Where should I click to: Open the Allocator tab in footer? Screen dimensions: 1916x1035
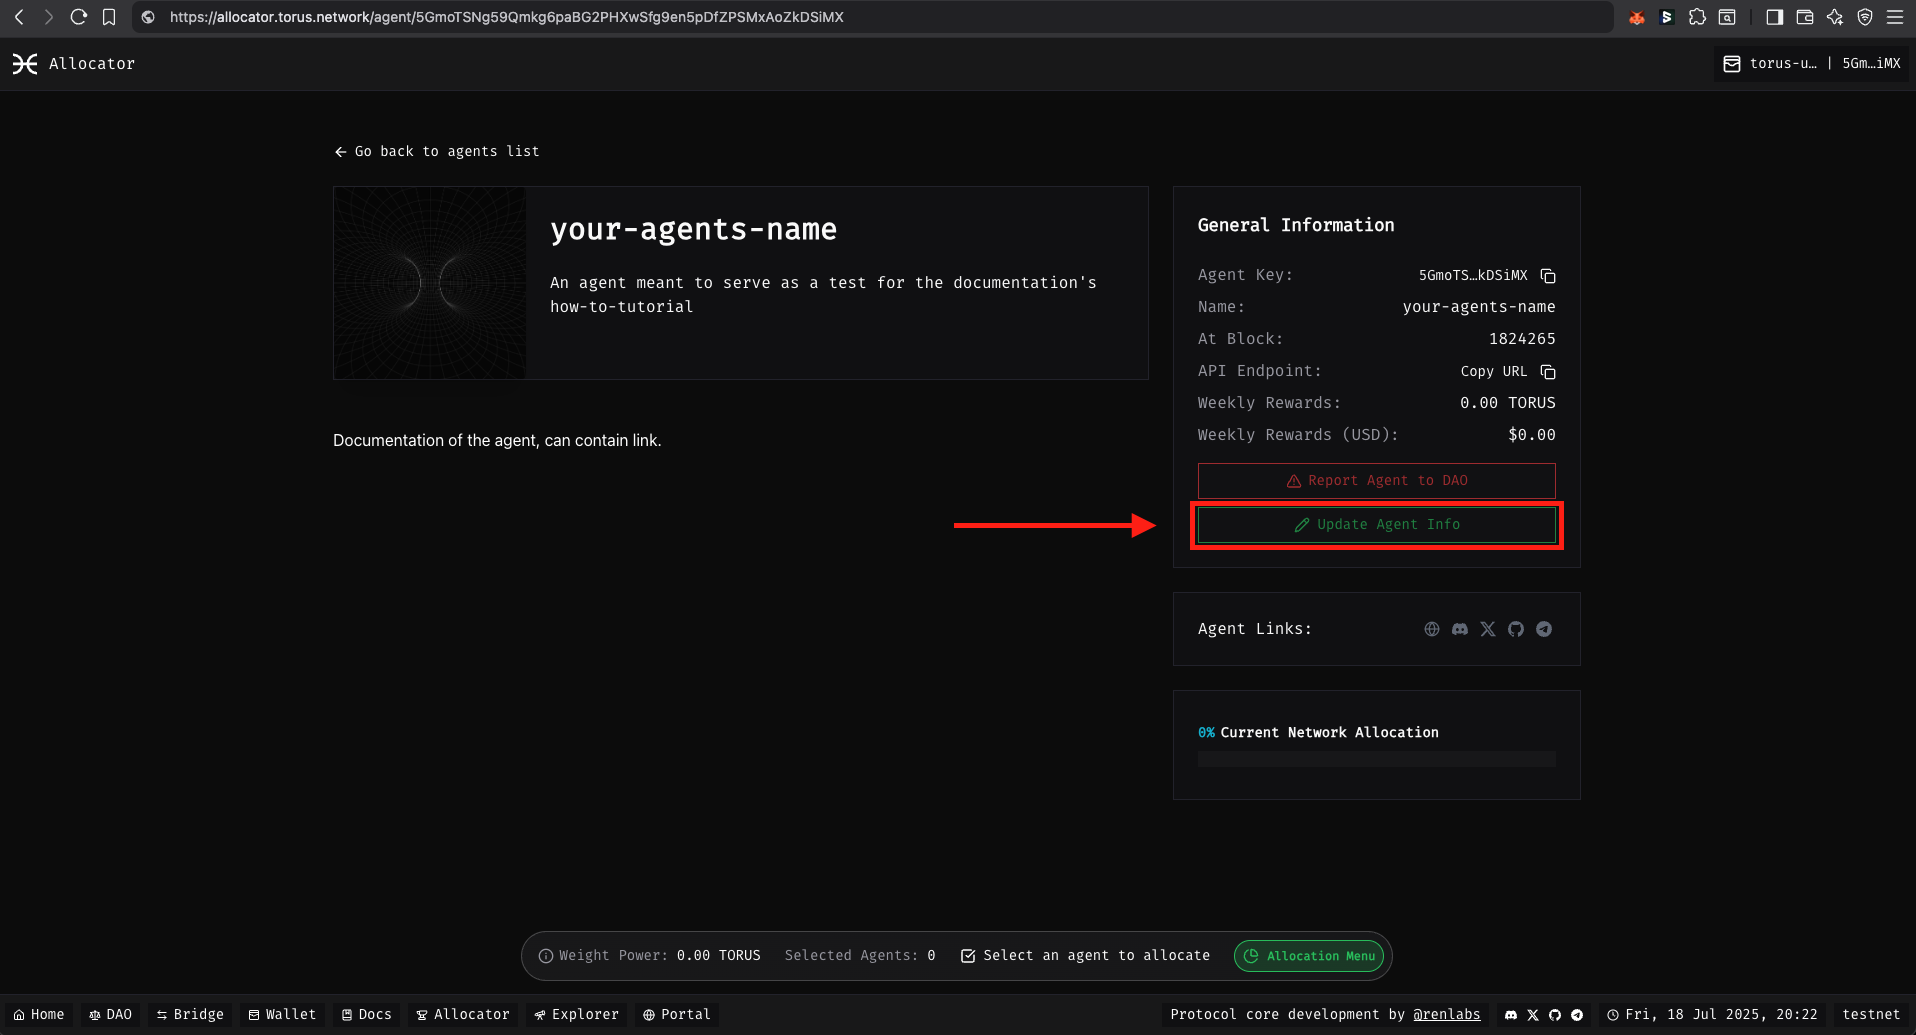coord(463,1014)
